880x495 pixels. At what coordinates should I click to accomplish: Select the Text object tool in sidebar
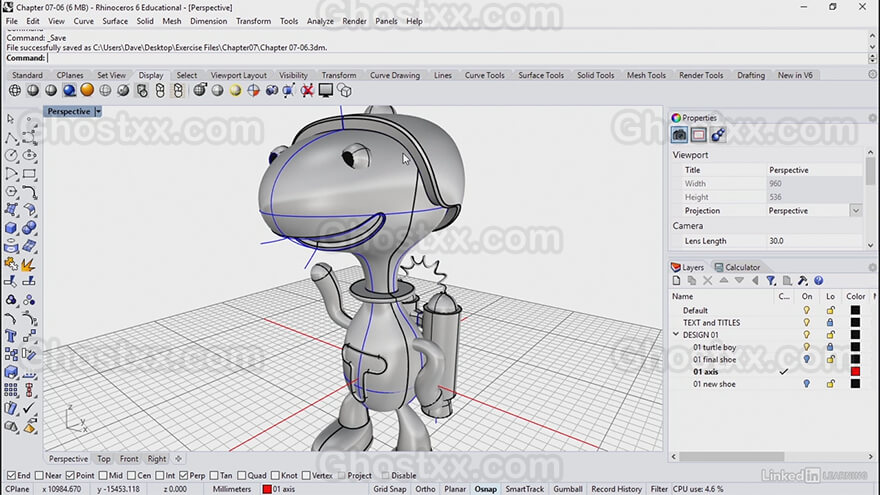pyautogui.click(x=11, y=336)
